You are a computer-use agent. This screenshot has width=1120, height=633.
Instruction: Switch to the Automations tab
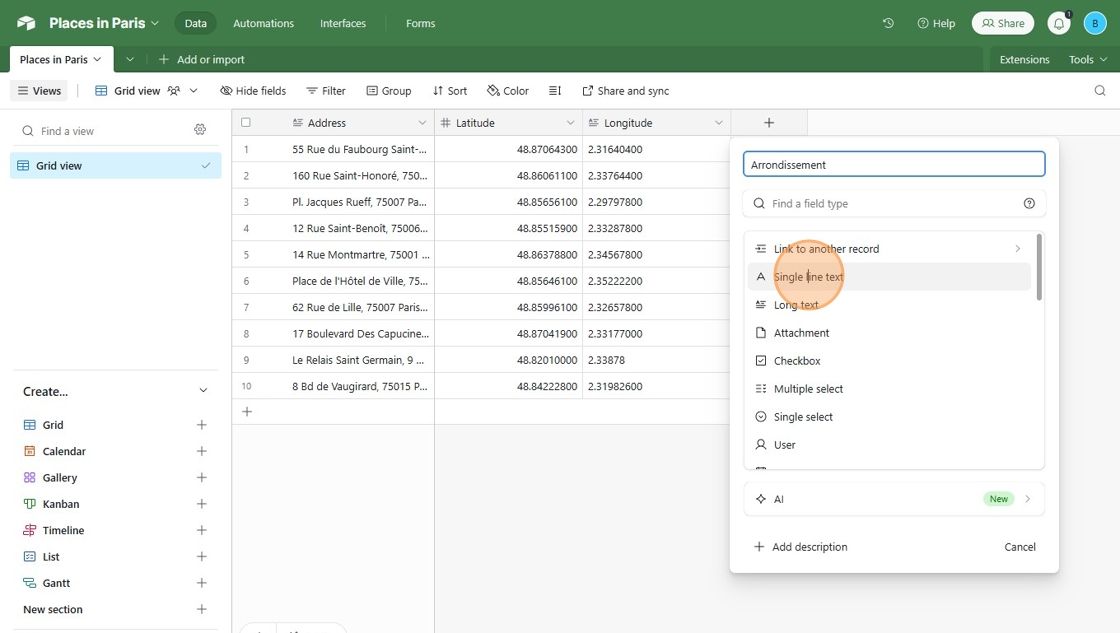[x=263, y=23]
